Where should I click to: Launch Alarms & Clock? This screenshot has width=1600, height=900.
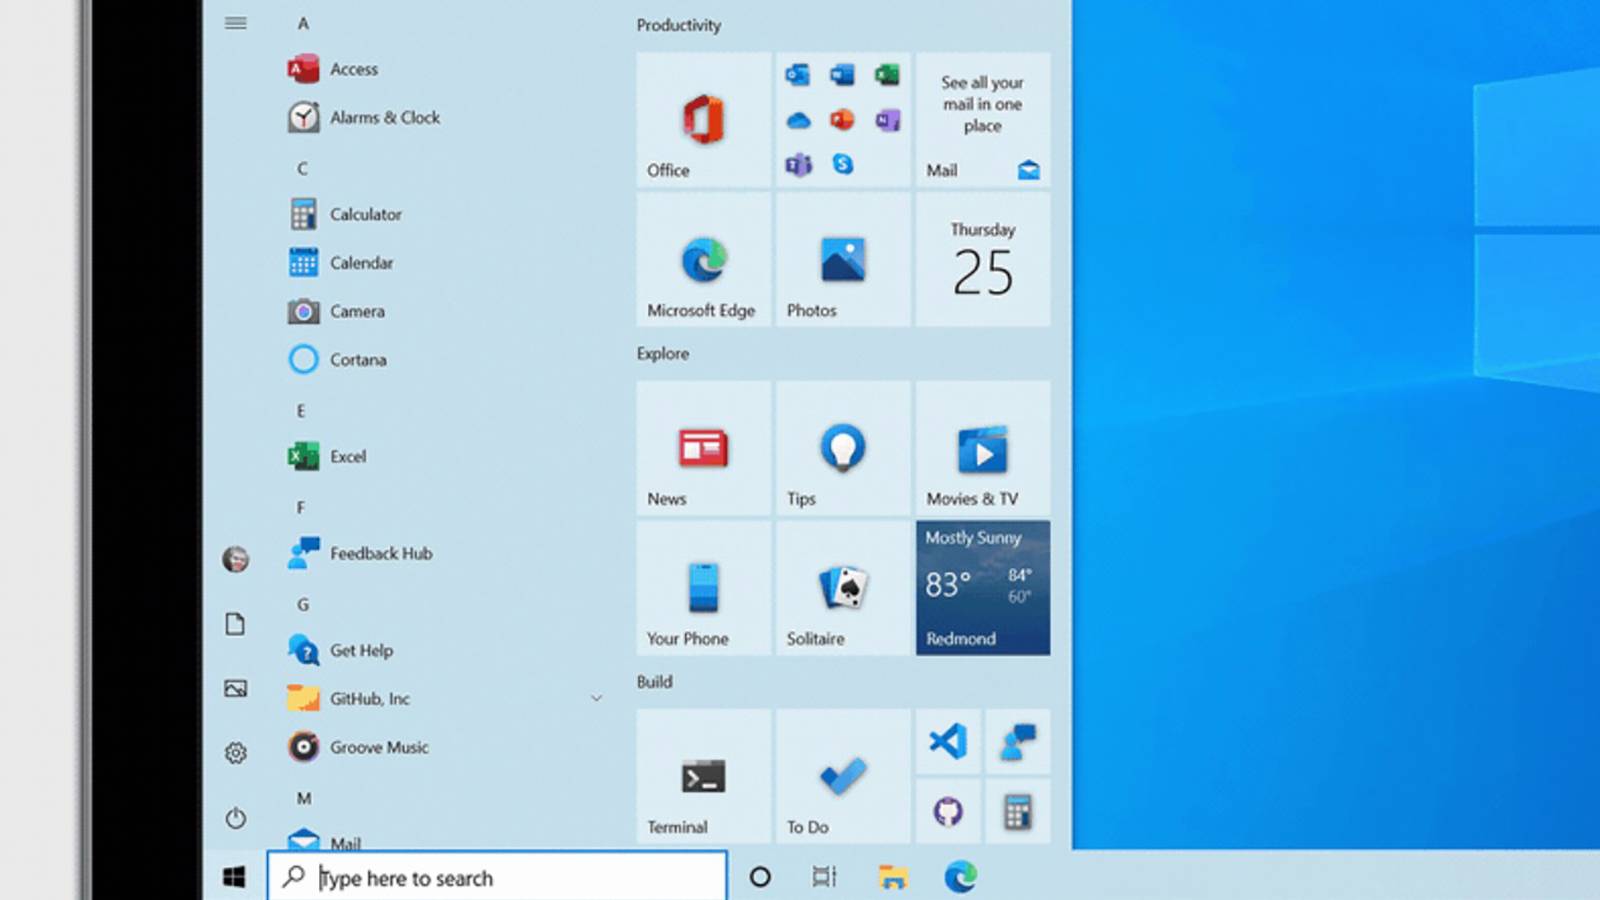click(x=364, y=117)
